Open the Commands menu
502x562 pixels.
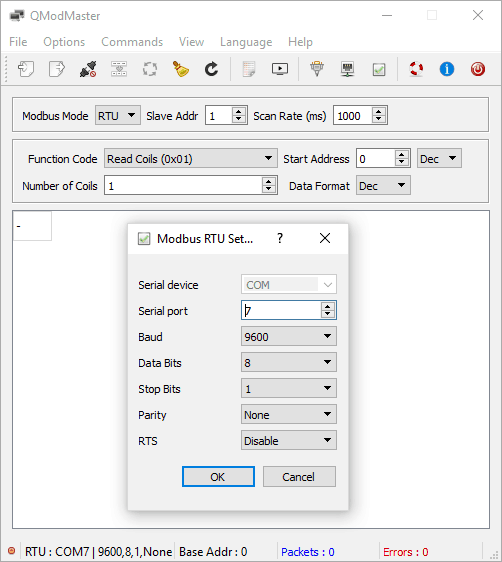(x=132, y=42)
